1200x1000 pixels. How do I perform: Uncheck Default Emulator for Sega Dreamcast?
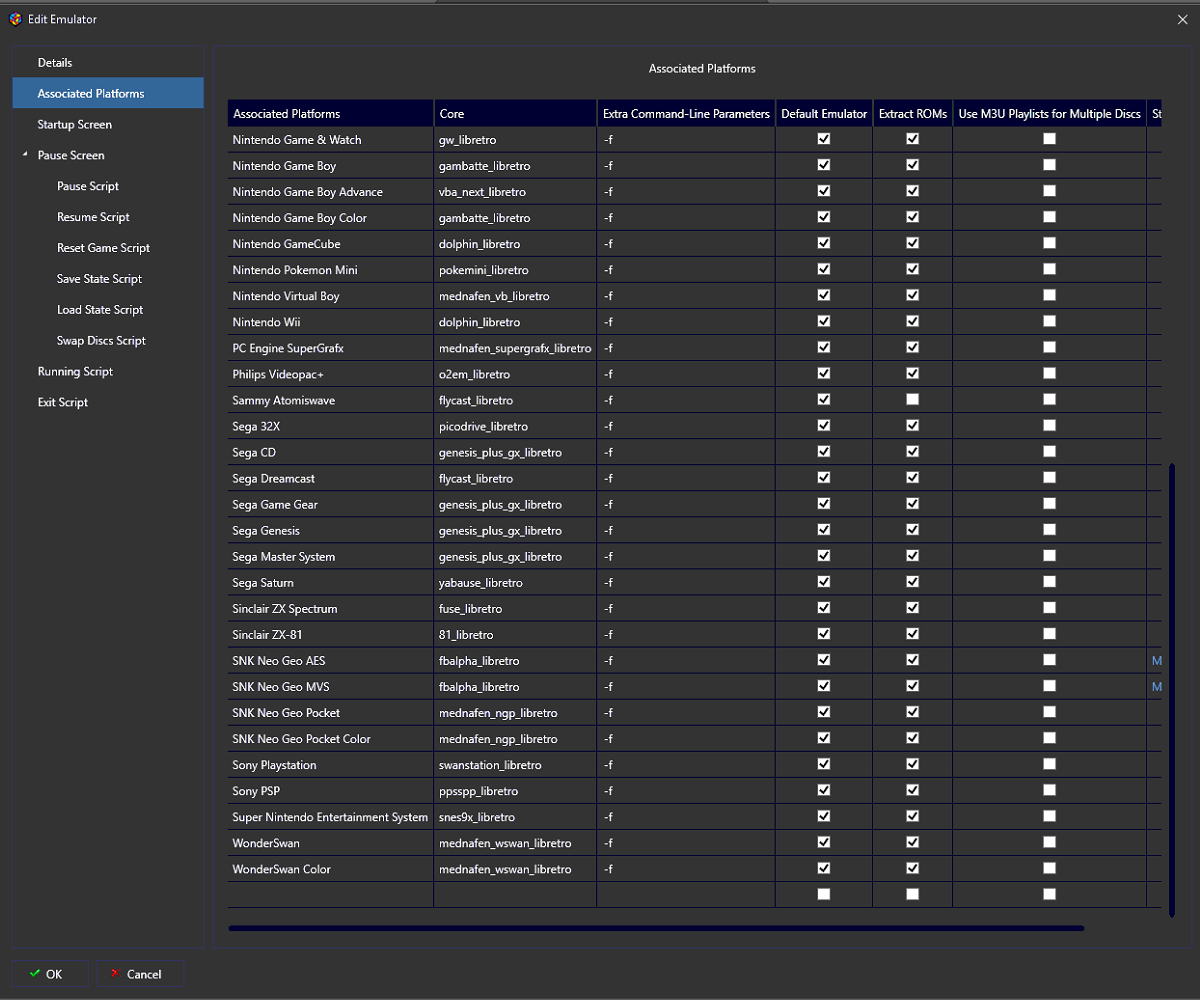pyautogui.click(x=824, y=477)
